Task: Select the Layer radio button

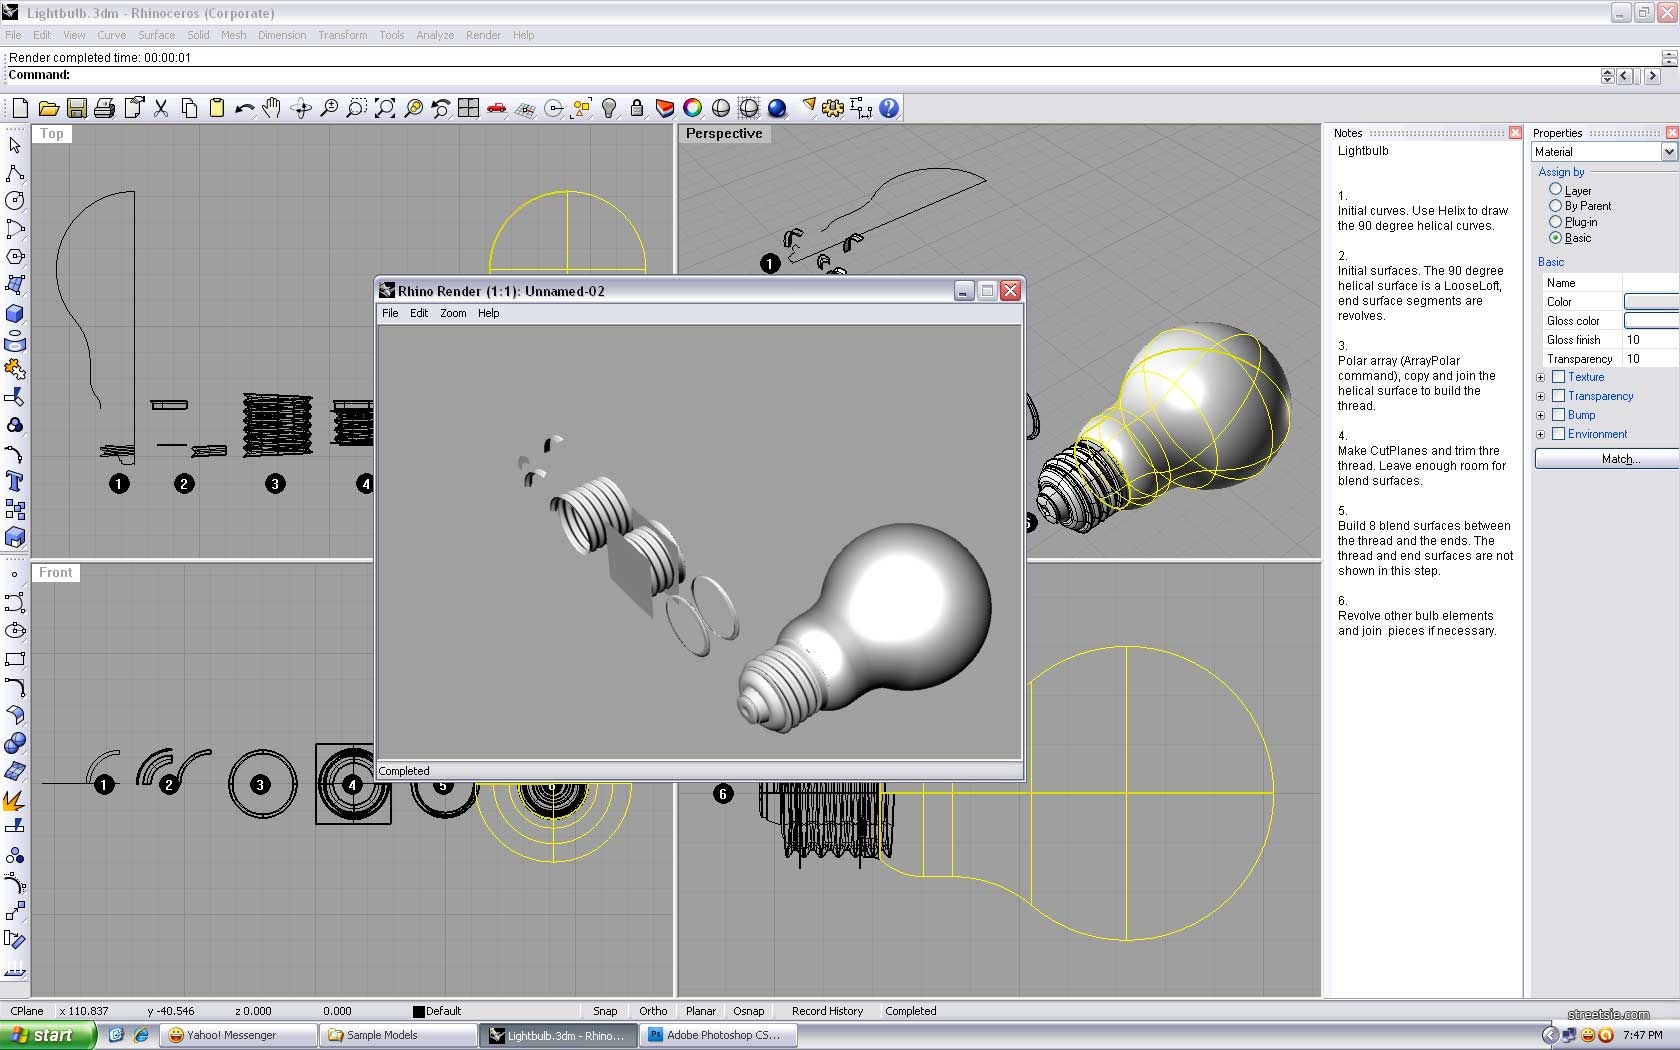Action: coord(1555,190)
